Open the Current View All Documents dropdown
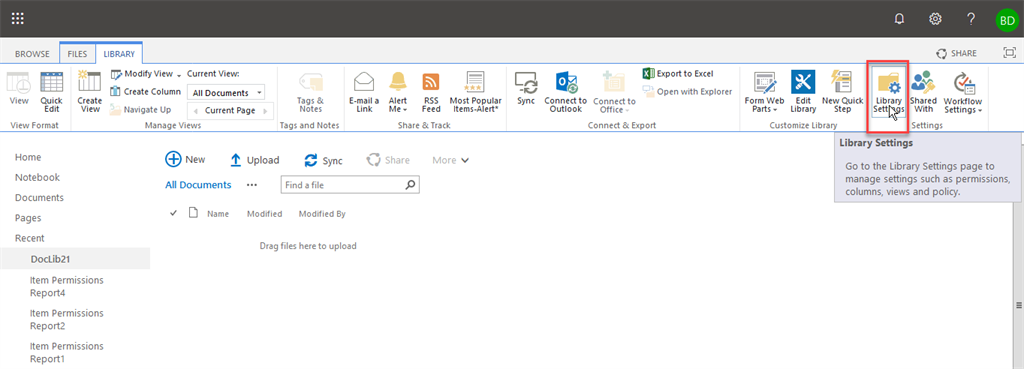Viewport: 1024px width, 369px height. tap(226, 93)
